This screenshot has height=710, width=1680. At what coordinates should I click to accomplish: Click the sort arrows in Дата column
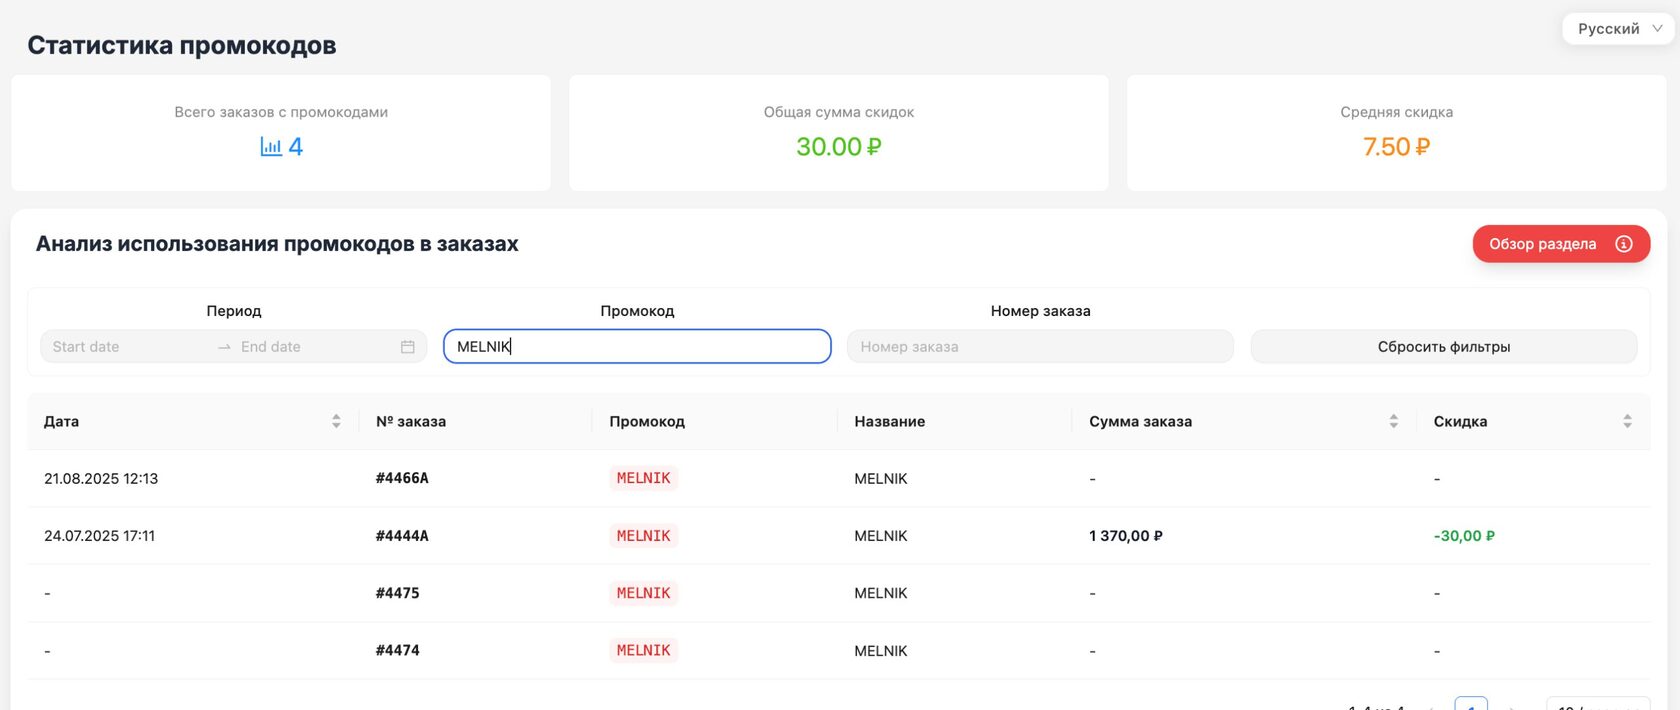336,422
